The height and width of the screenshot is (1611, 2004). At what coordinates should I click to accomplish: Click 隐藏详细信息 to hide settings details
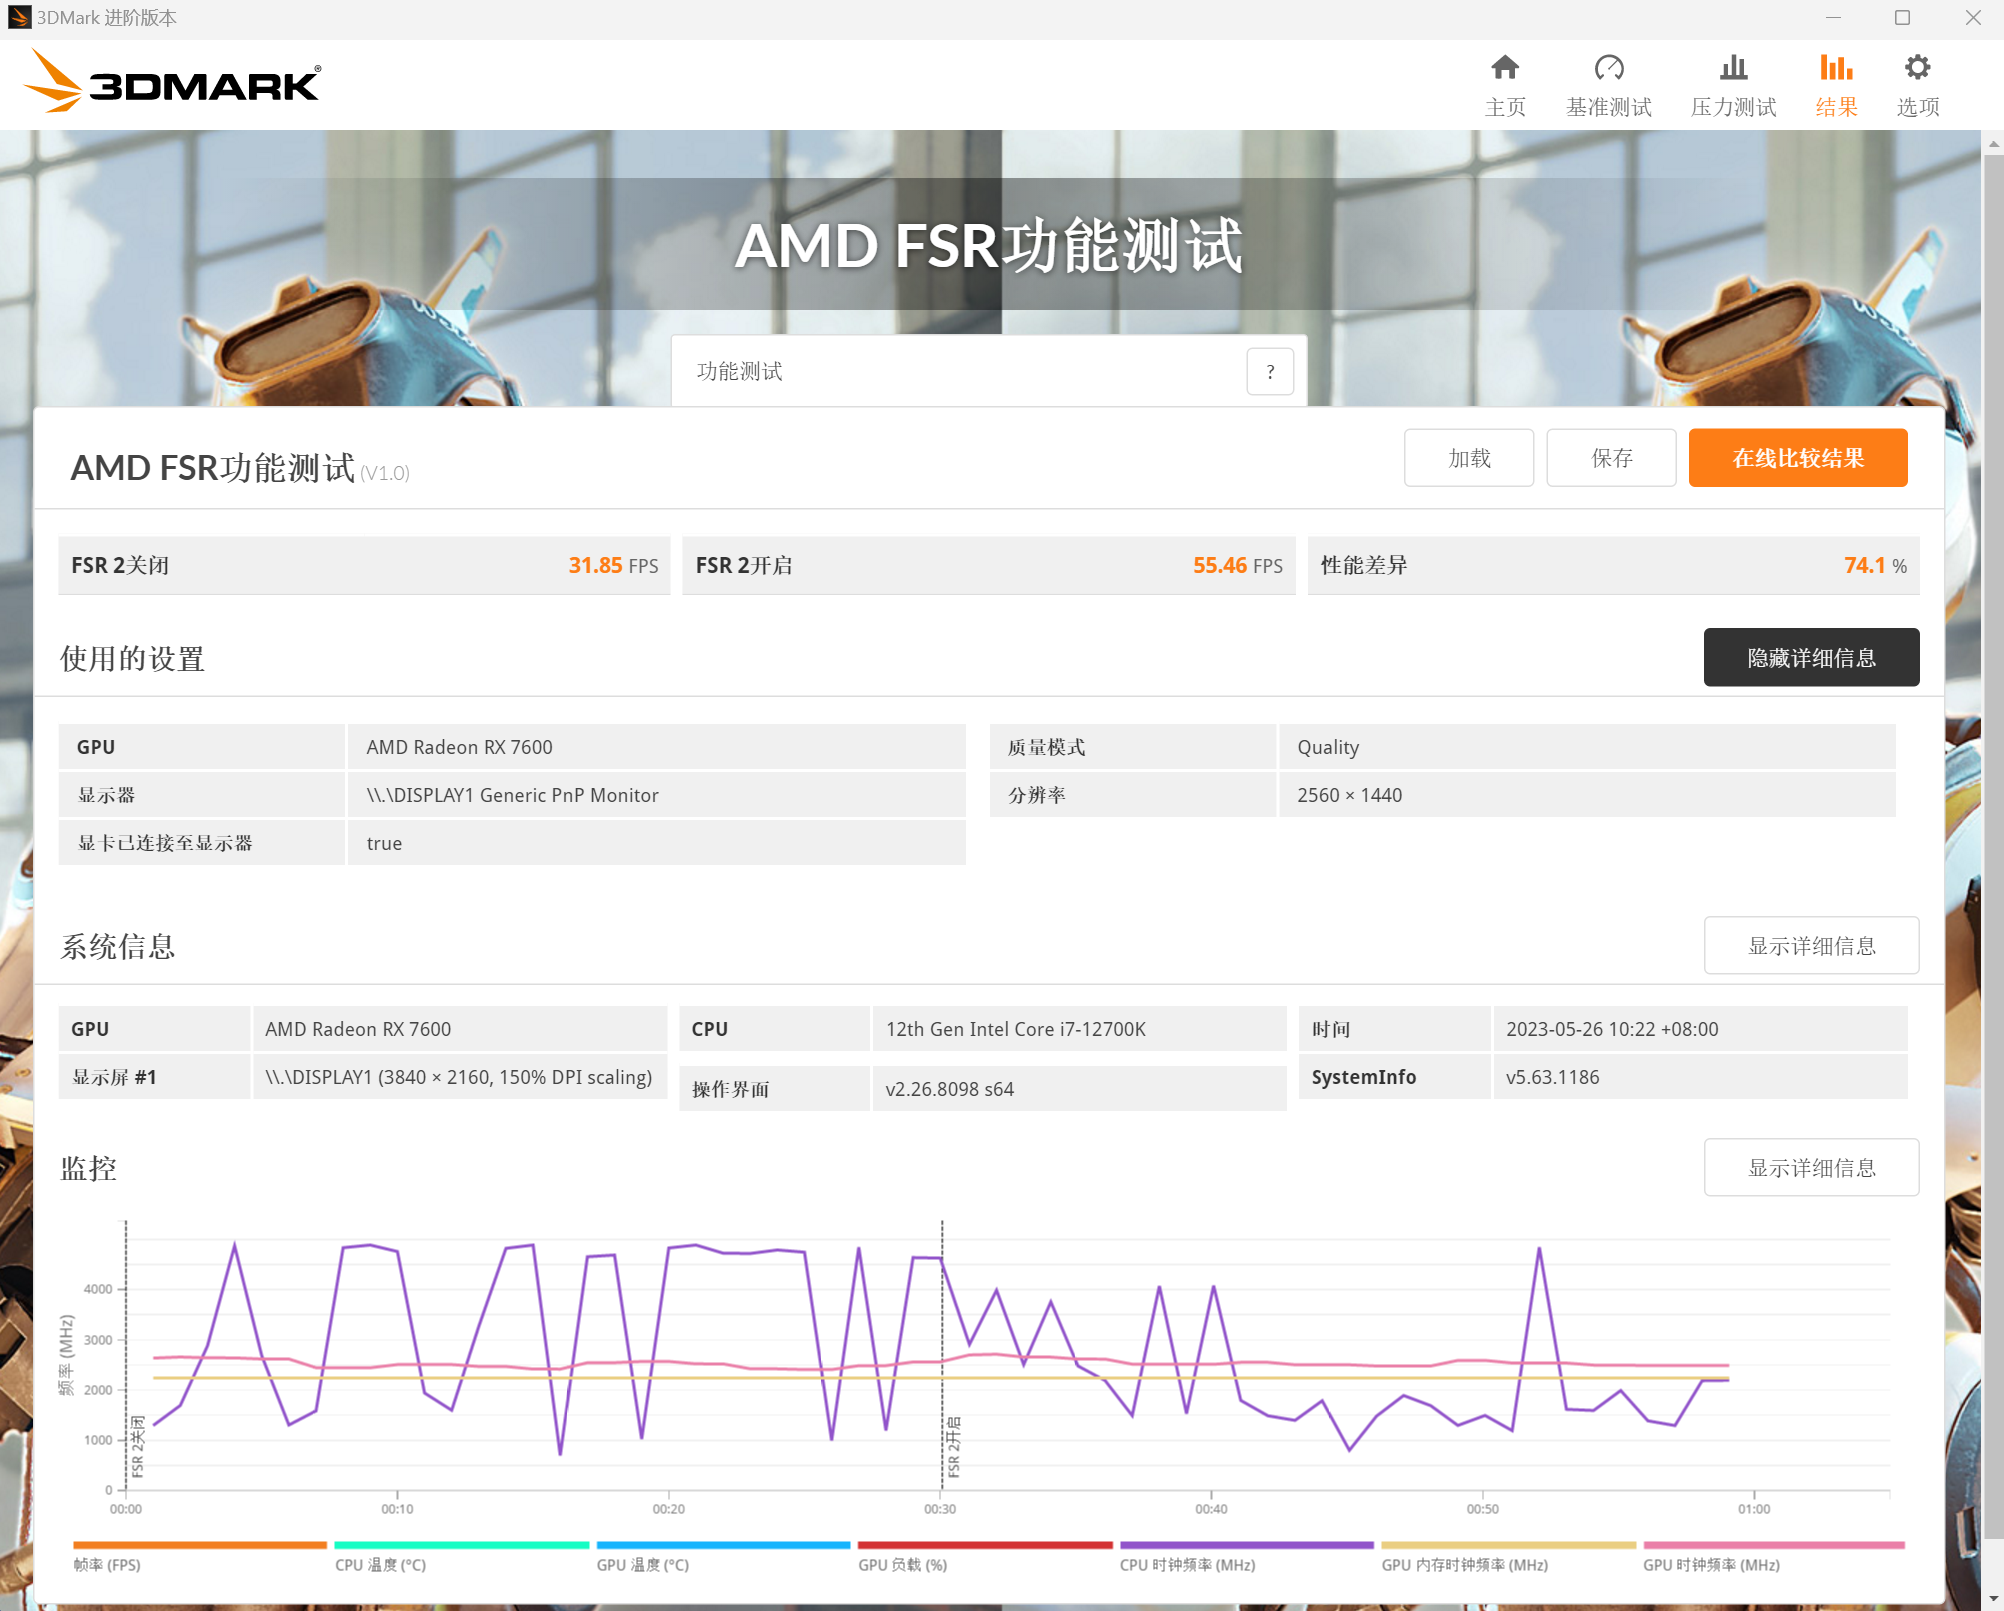click(x=1811, y=657)
